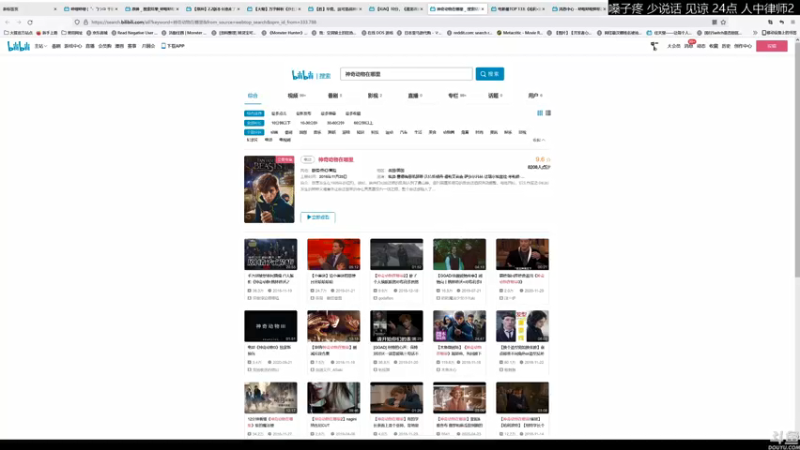Image resolution: width=800 pixels, height=450 pixels.
Task: Select the 影视 results tab
Action: (374, 95)
